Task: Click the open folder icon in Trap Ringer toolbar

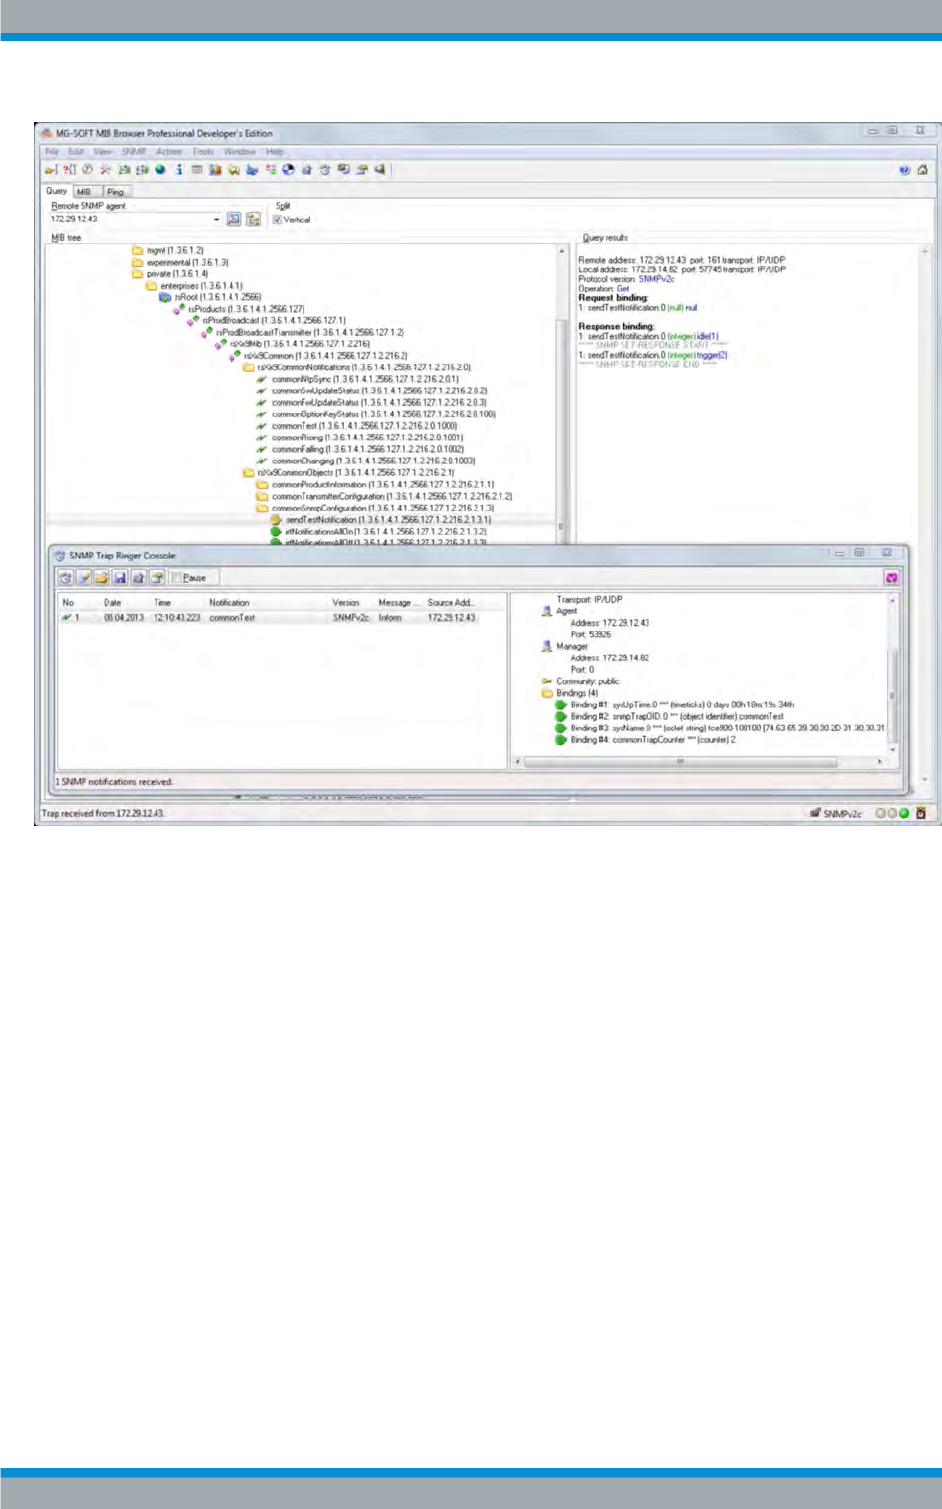Action: tap(102, 578)
